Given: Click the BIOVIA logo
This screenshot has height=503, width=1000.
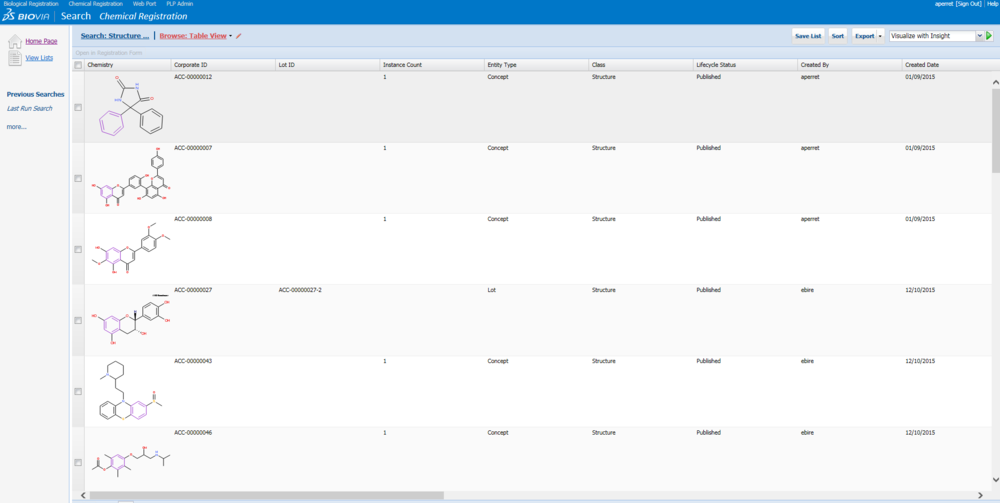Looking at the screenshot, I should click(27, 16).
